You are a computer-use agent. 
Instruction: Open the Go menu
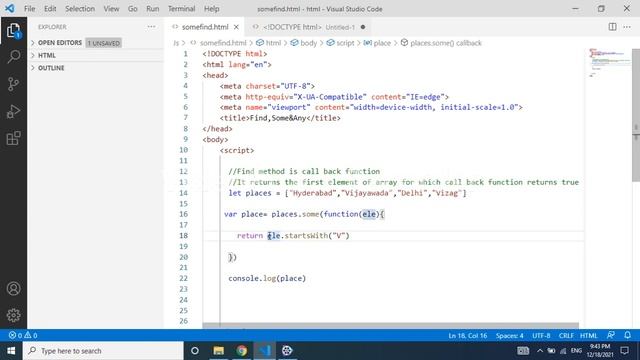(133, 9)
